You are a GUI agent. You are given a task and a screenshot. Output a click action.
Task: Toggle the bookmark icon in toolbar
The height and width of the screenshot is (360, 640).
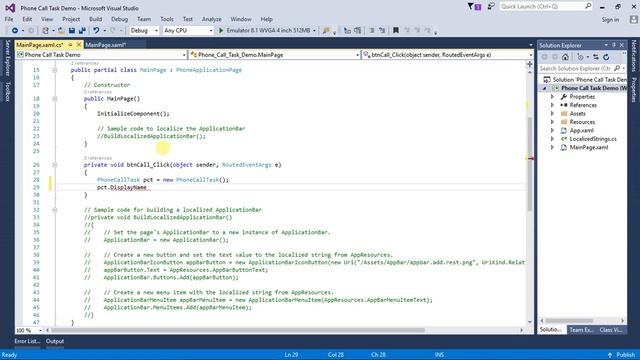(396, 30)
